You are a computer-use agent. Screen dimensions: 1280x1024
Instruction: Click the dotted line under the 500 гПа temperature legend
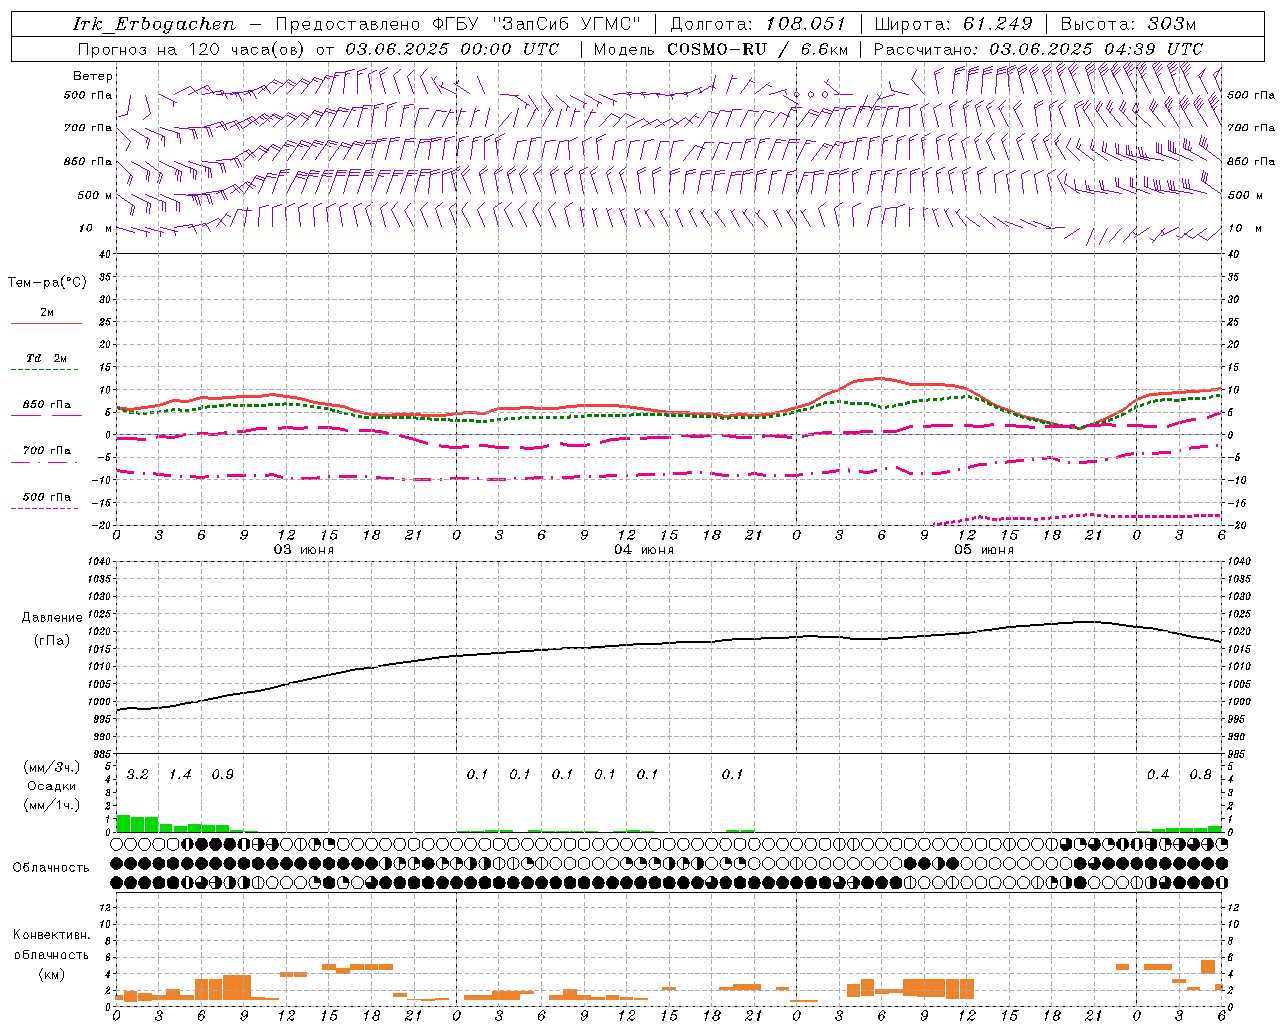pos(46,509)
